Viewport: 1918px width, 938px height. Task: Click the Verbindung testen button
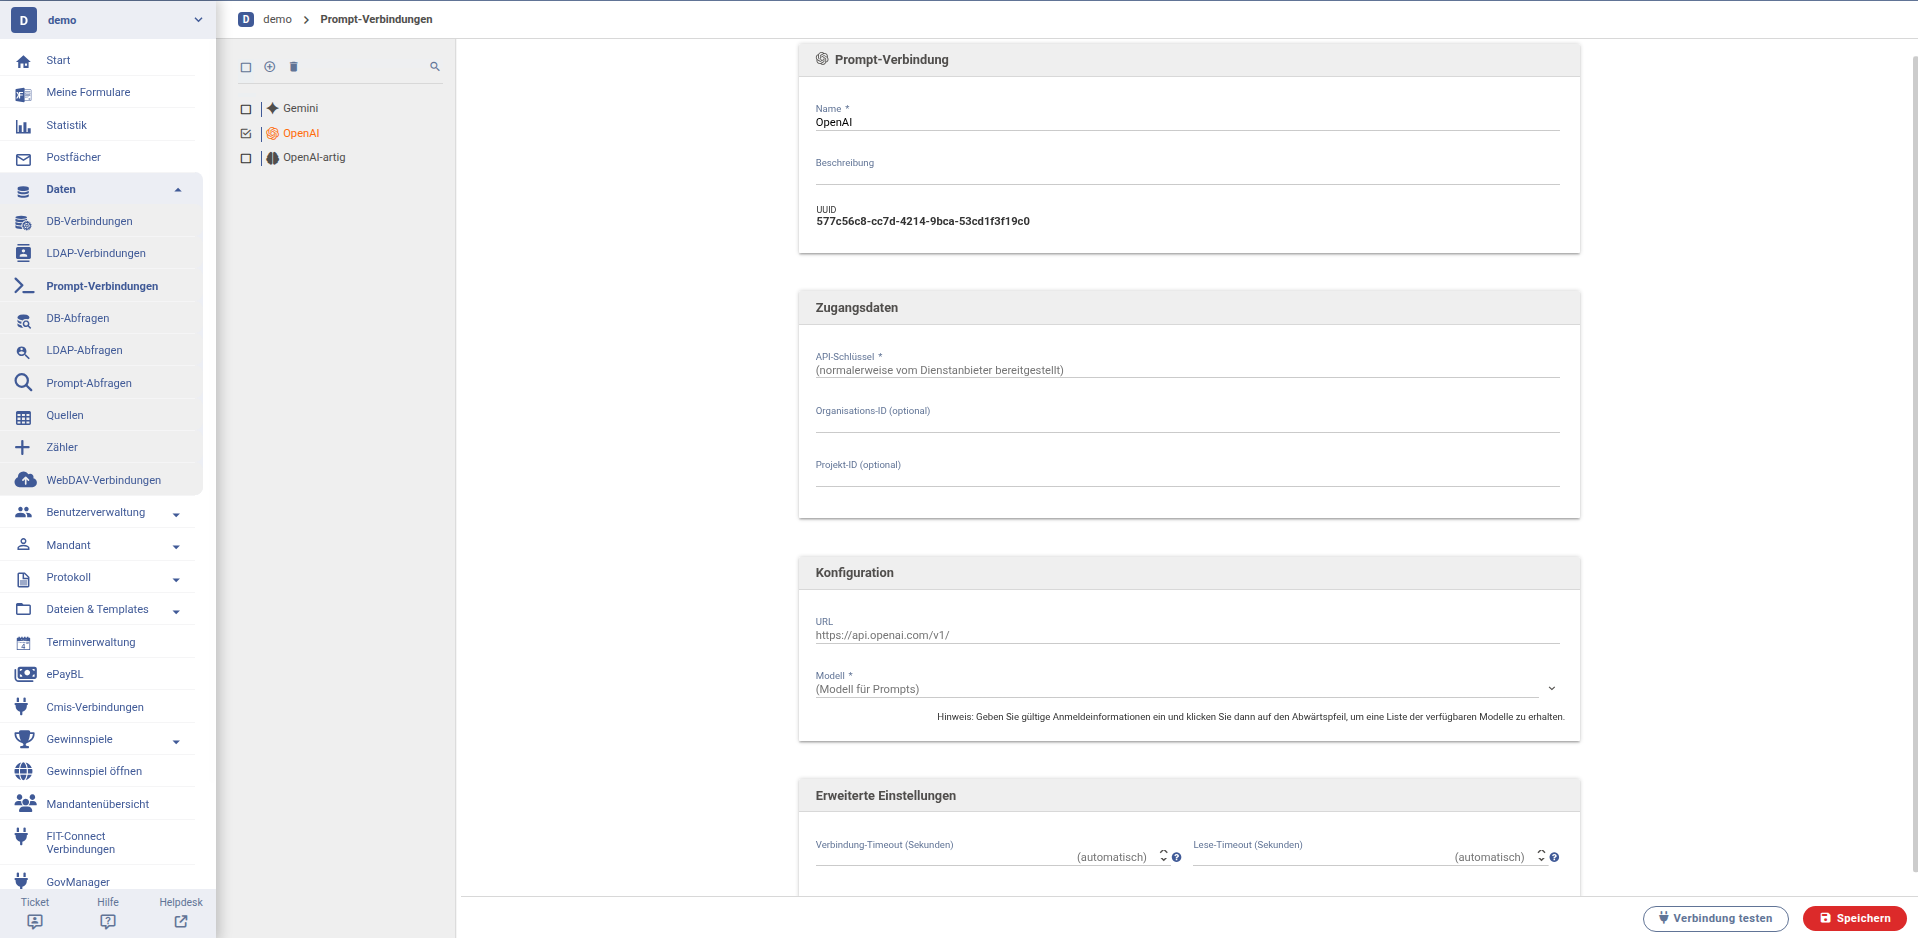[1715, 918]
